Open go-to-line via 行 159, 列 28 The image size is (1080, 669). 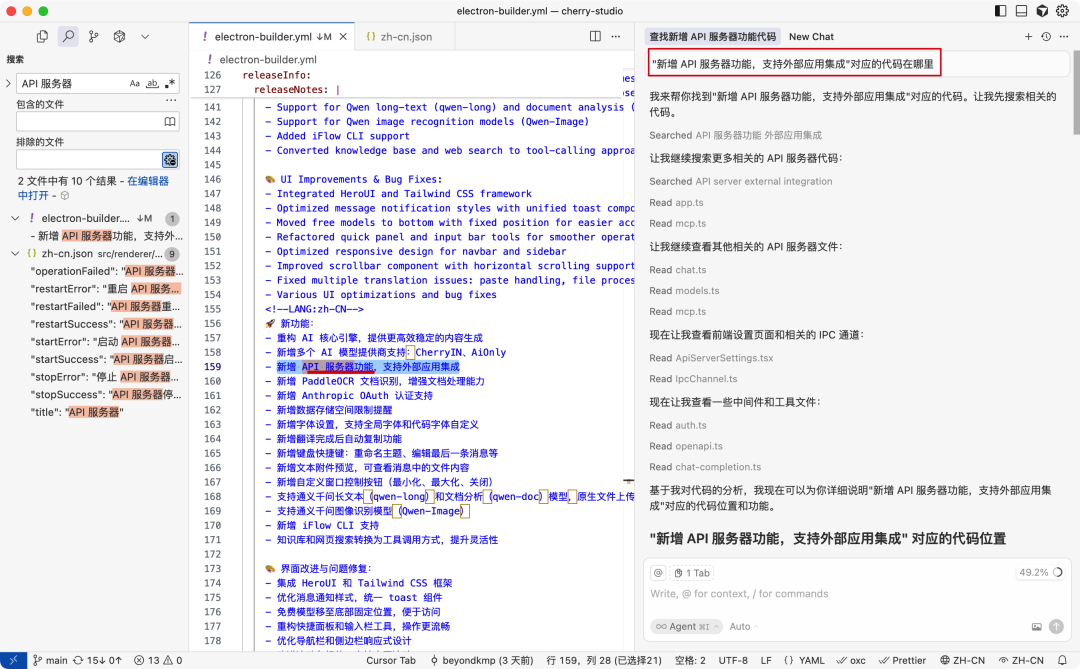(x=603, y=660)
